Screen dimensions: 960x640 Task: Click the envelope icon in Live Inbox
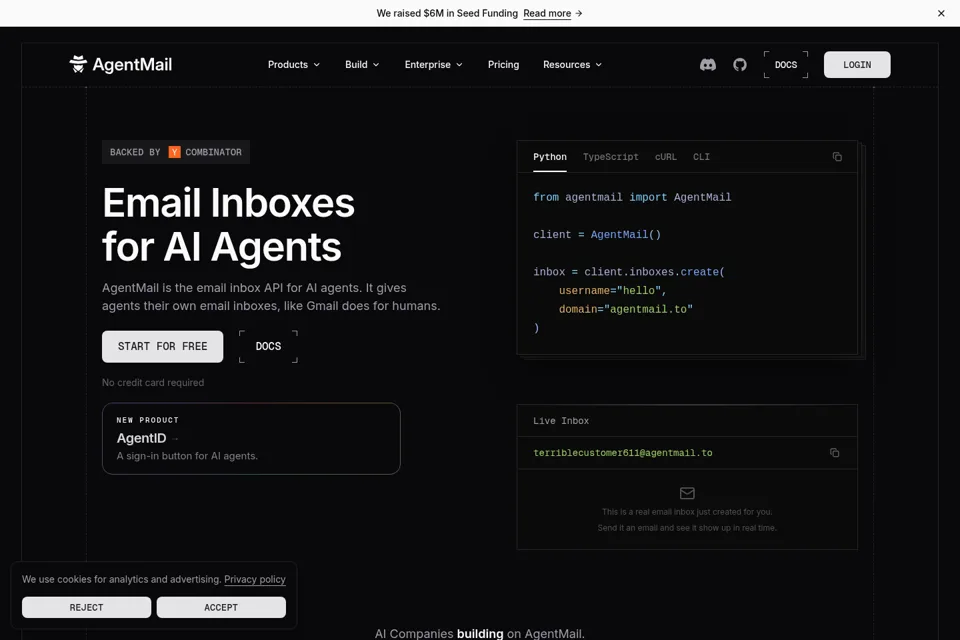tap(687, 493)
